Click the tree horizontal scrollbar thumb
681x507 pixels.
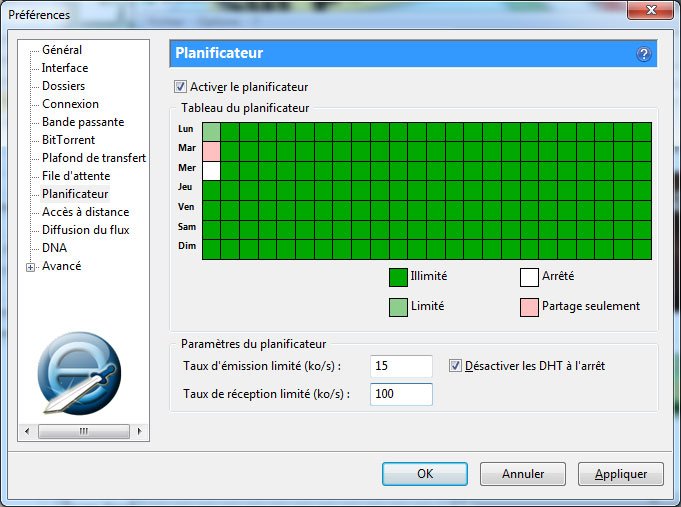coord(84,431)
